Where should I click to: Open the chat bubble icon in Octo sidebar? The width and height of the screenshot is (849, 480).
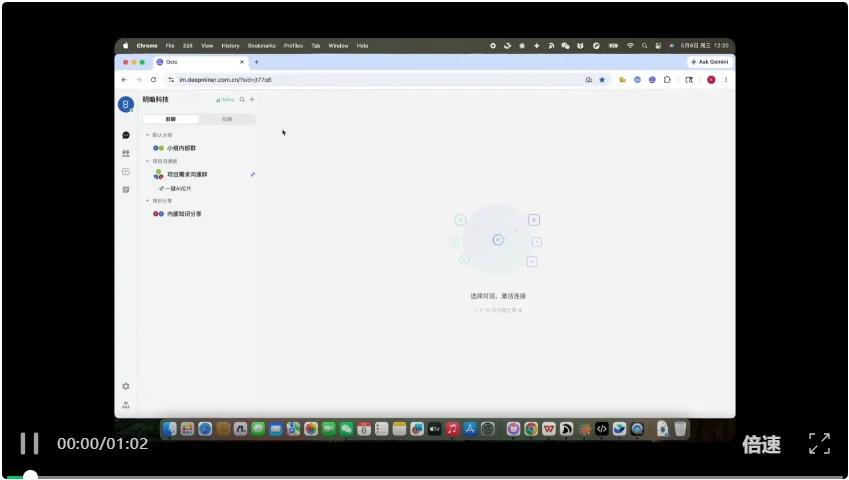click(126, 135)
